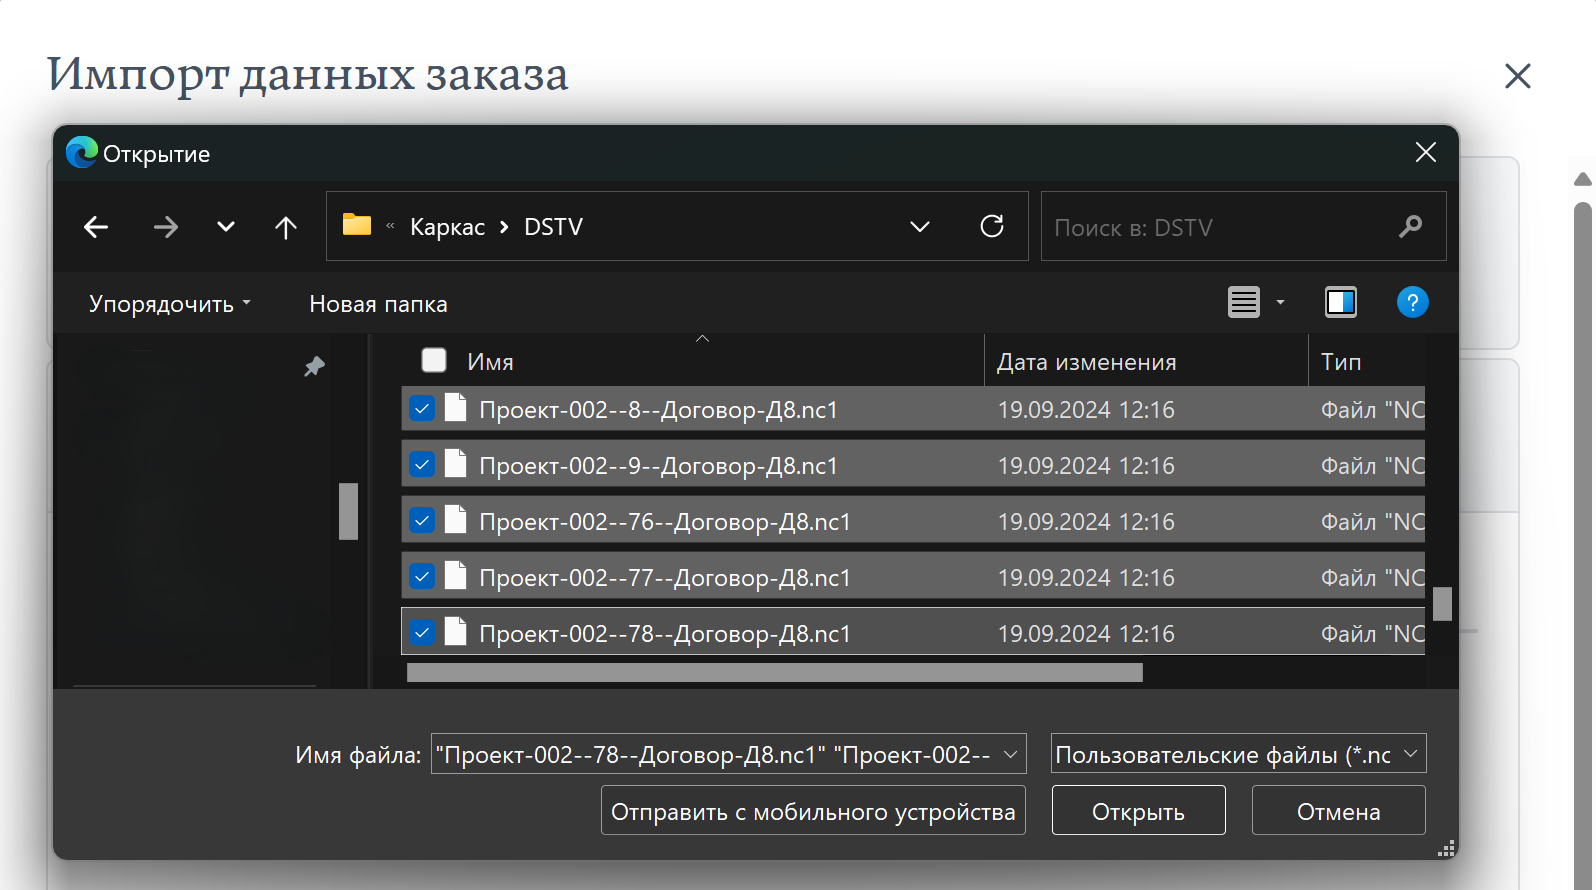Go back with the left arrow
Image resolution: width=1596 pixels, height=890 pixels.
pos(96,227)
